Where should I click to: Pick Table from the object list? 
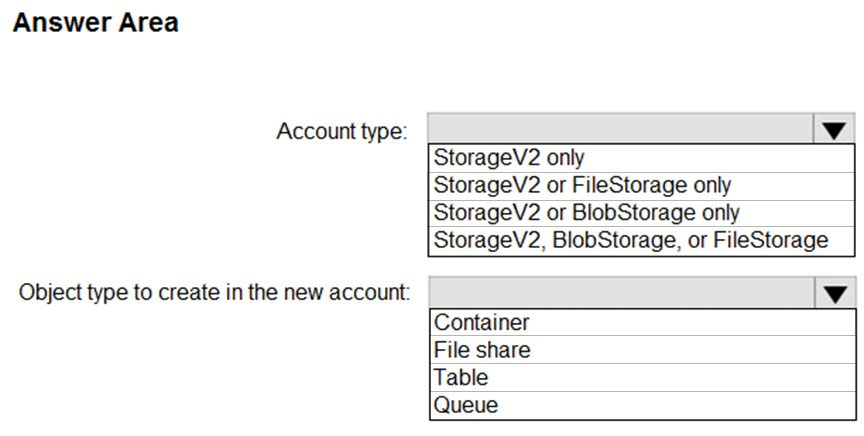pyautogui.click(x=462, y=377)
